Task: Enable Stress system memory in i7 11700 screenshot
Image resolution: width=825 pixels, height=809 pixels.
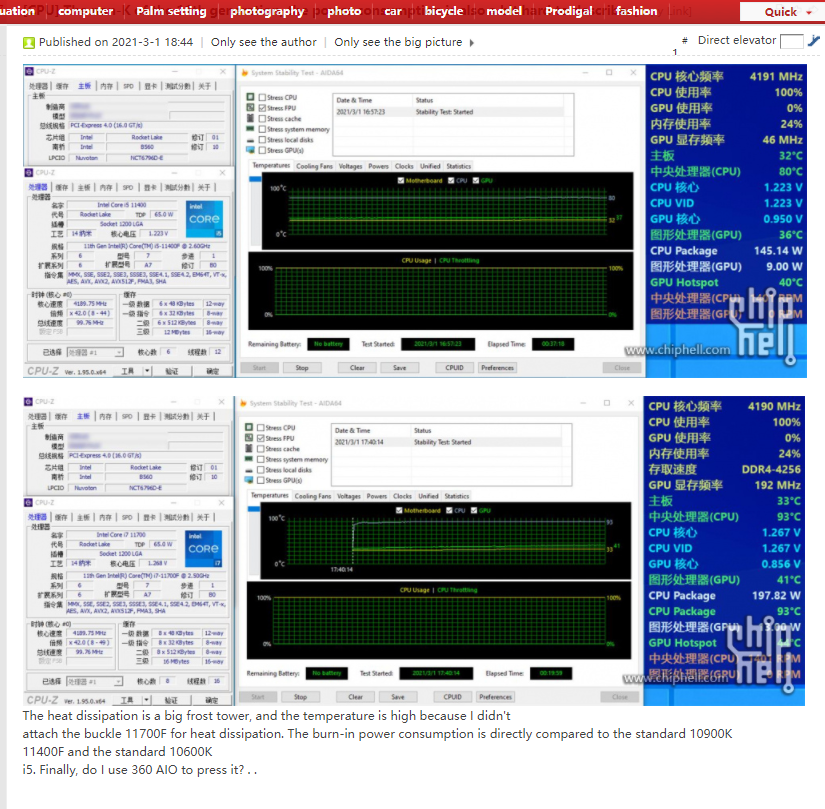Action: pos(260,459)
